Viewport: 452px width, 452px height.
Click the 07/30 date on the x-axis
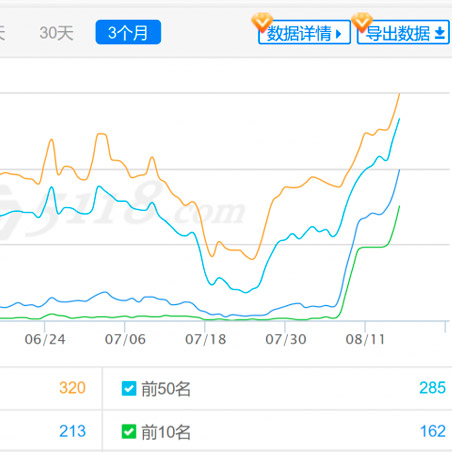click(x=286, y=339)
